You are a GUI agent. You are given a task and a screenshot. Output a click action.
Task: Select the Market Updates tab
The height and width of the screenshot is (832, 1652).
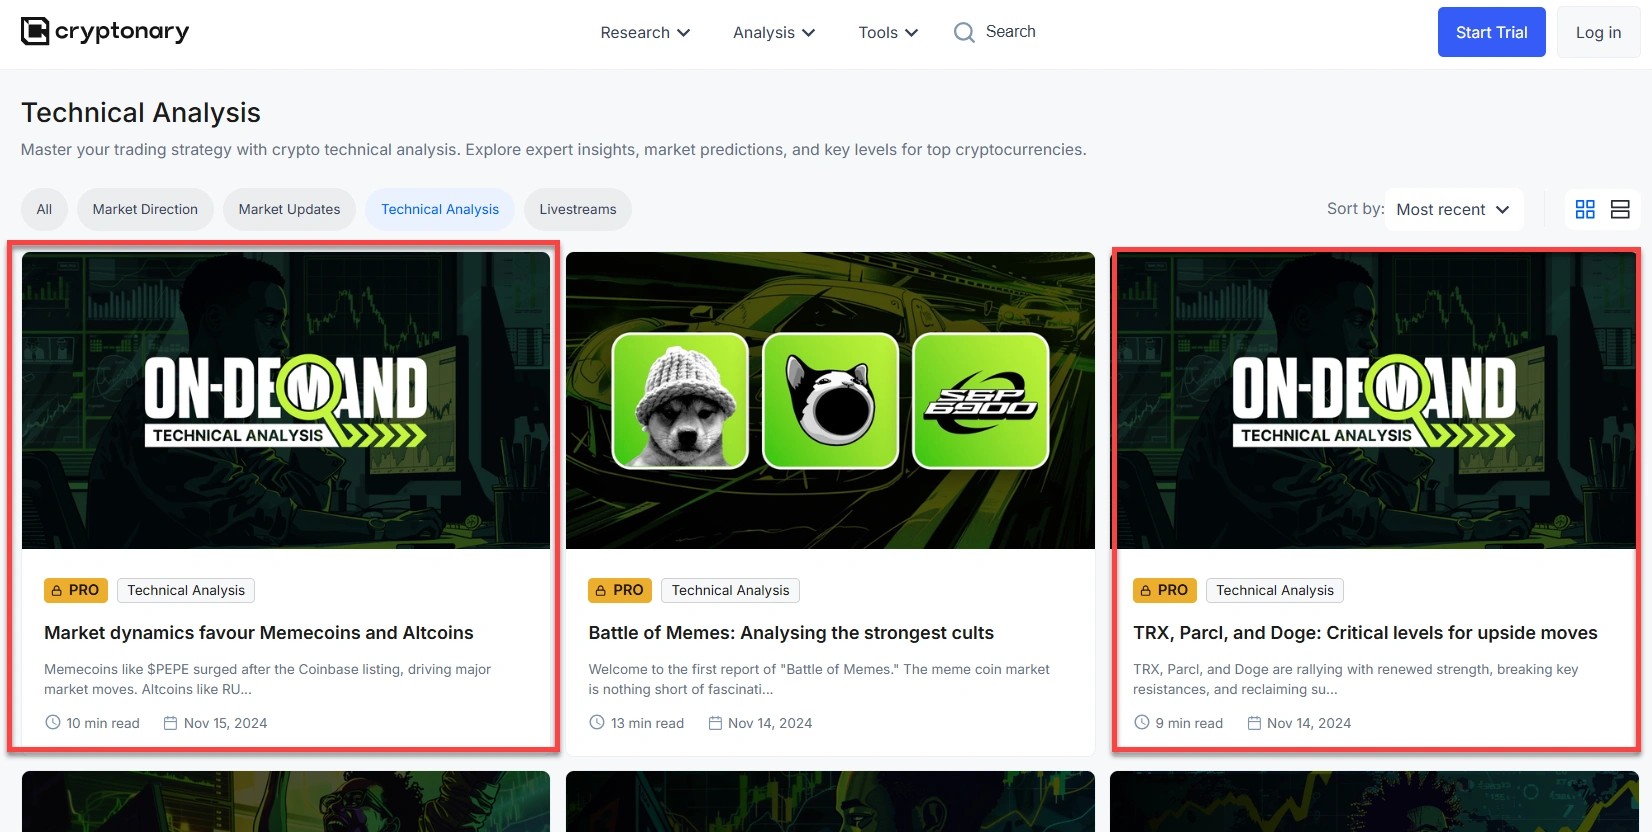point(289,209)
